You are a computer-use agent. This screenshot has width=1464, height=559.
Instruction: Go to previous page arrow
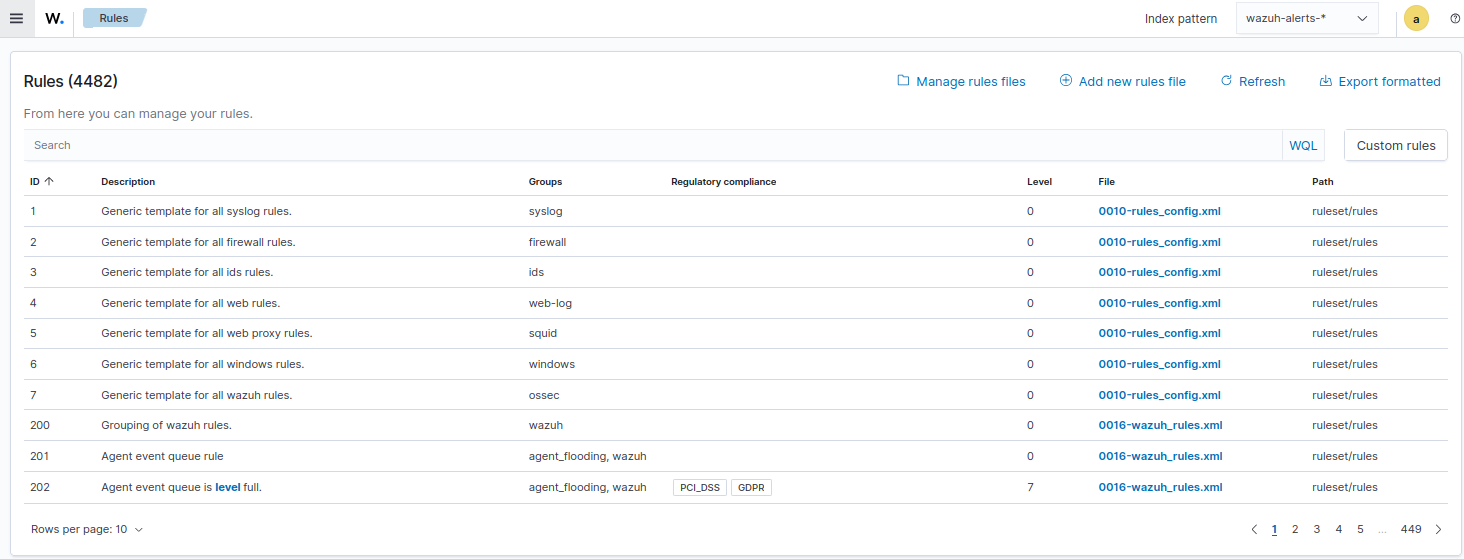(1254, 529)
